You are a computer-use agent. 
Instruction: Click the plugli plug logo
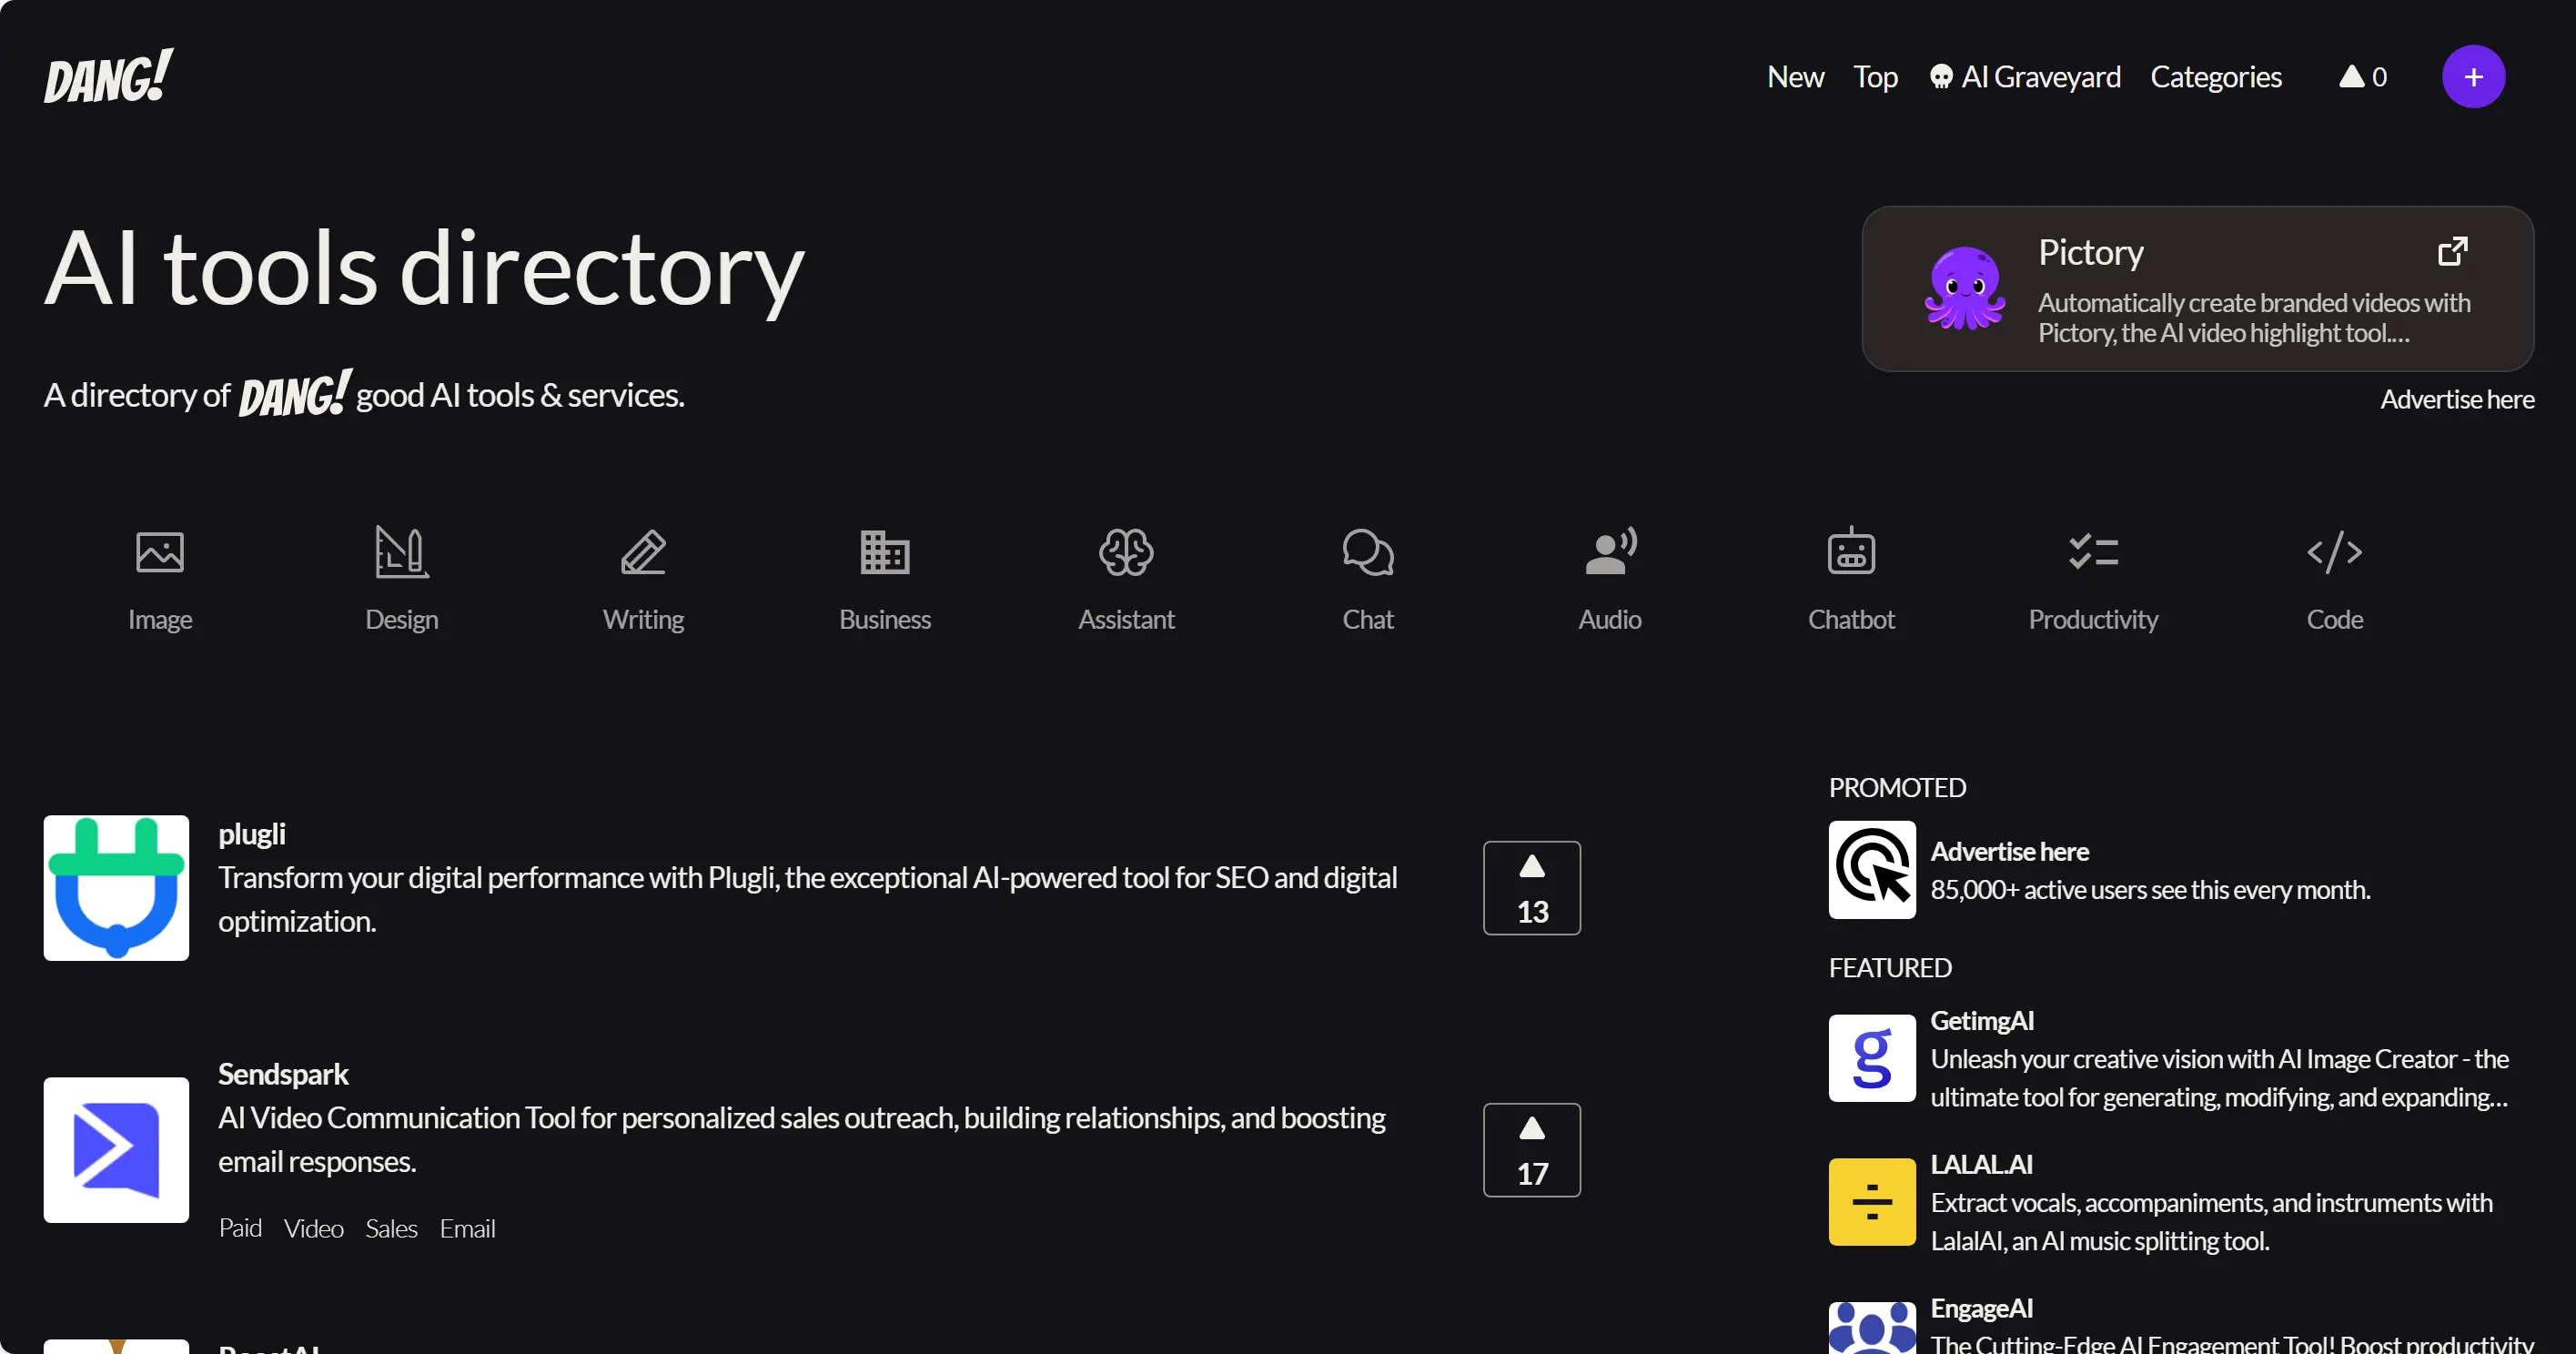(116, 888)
